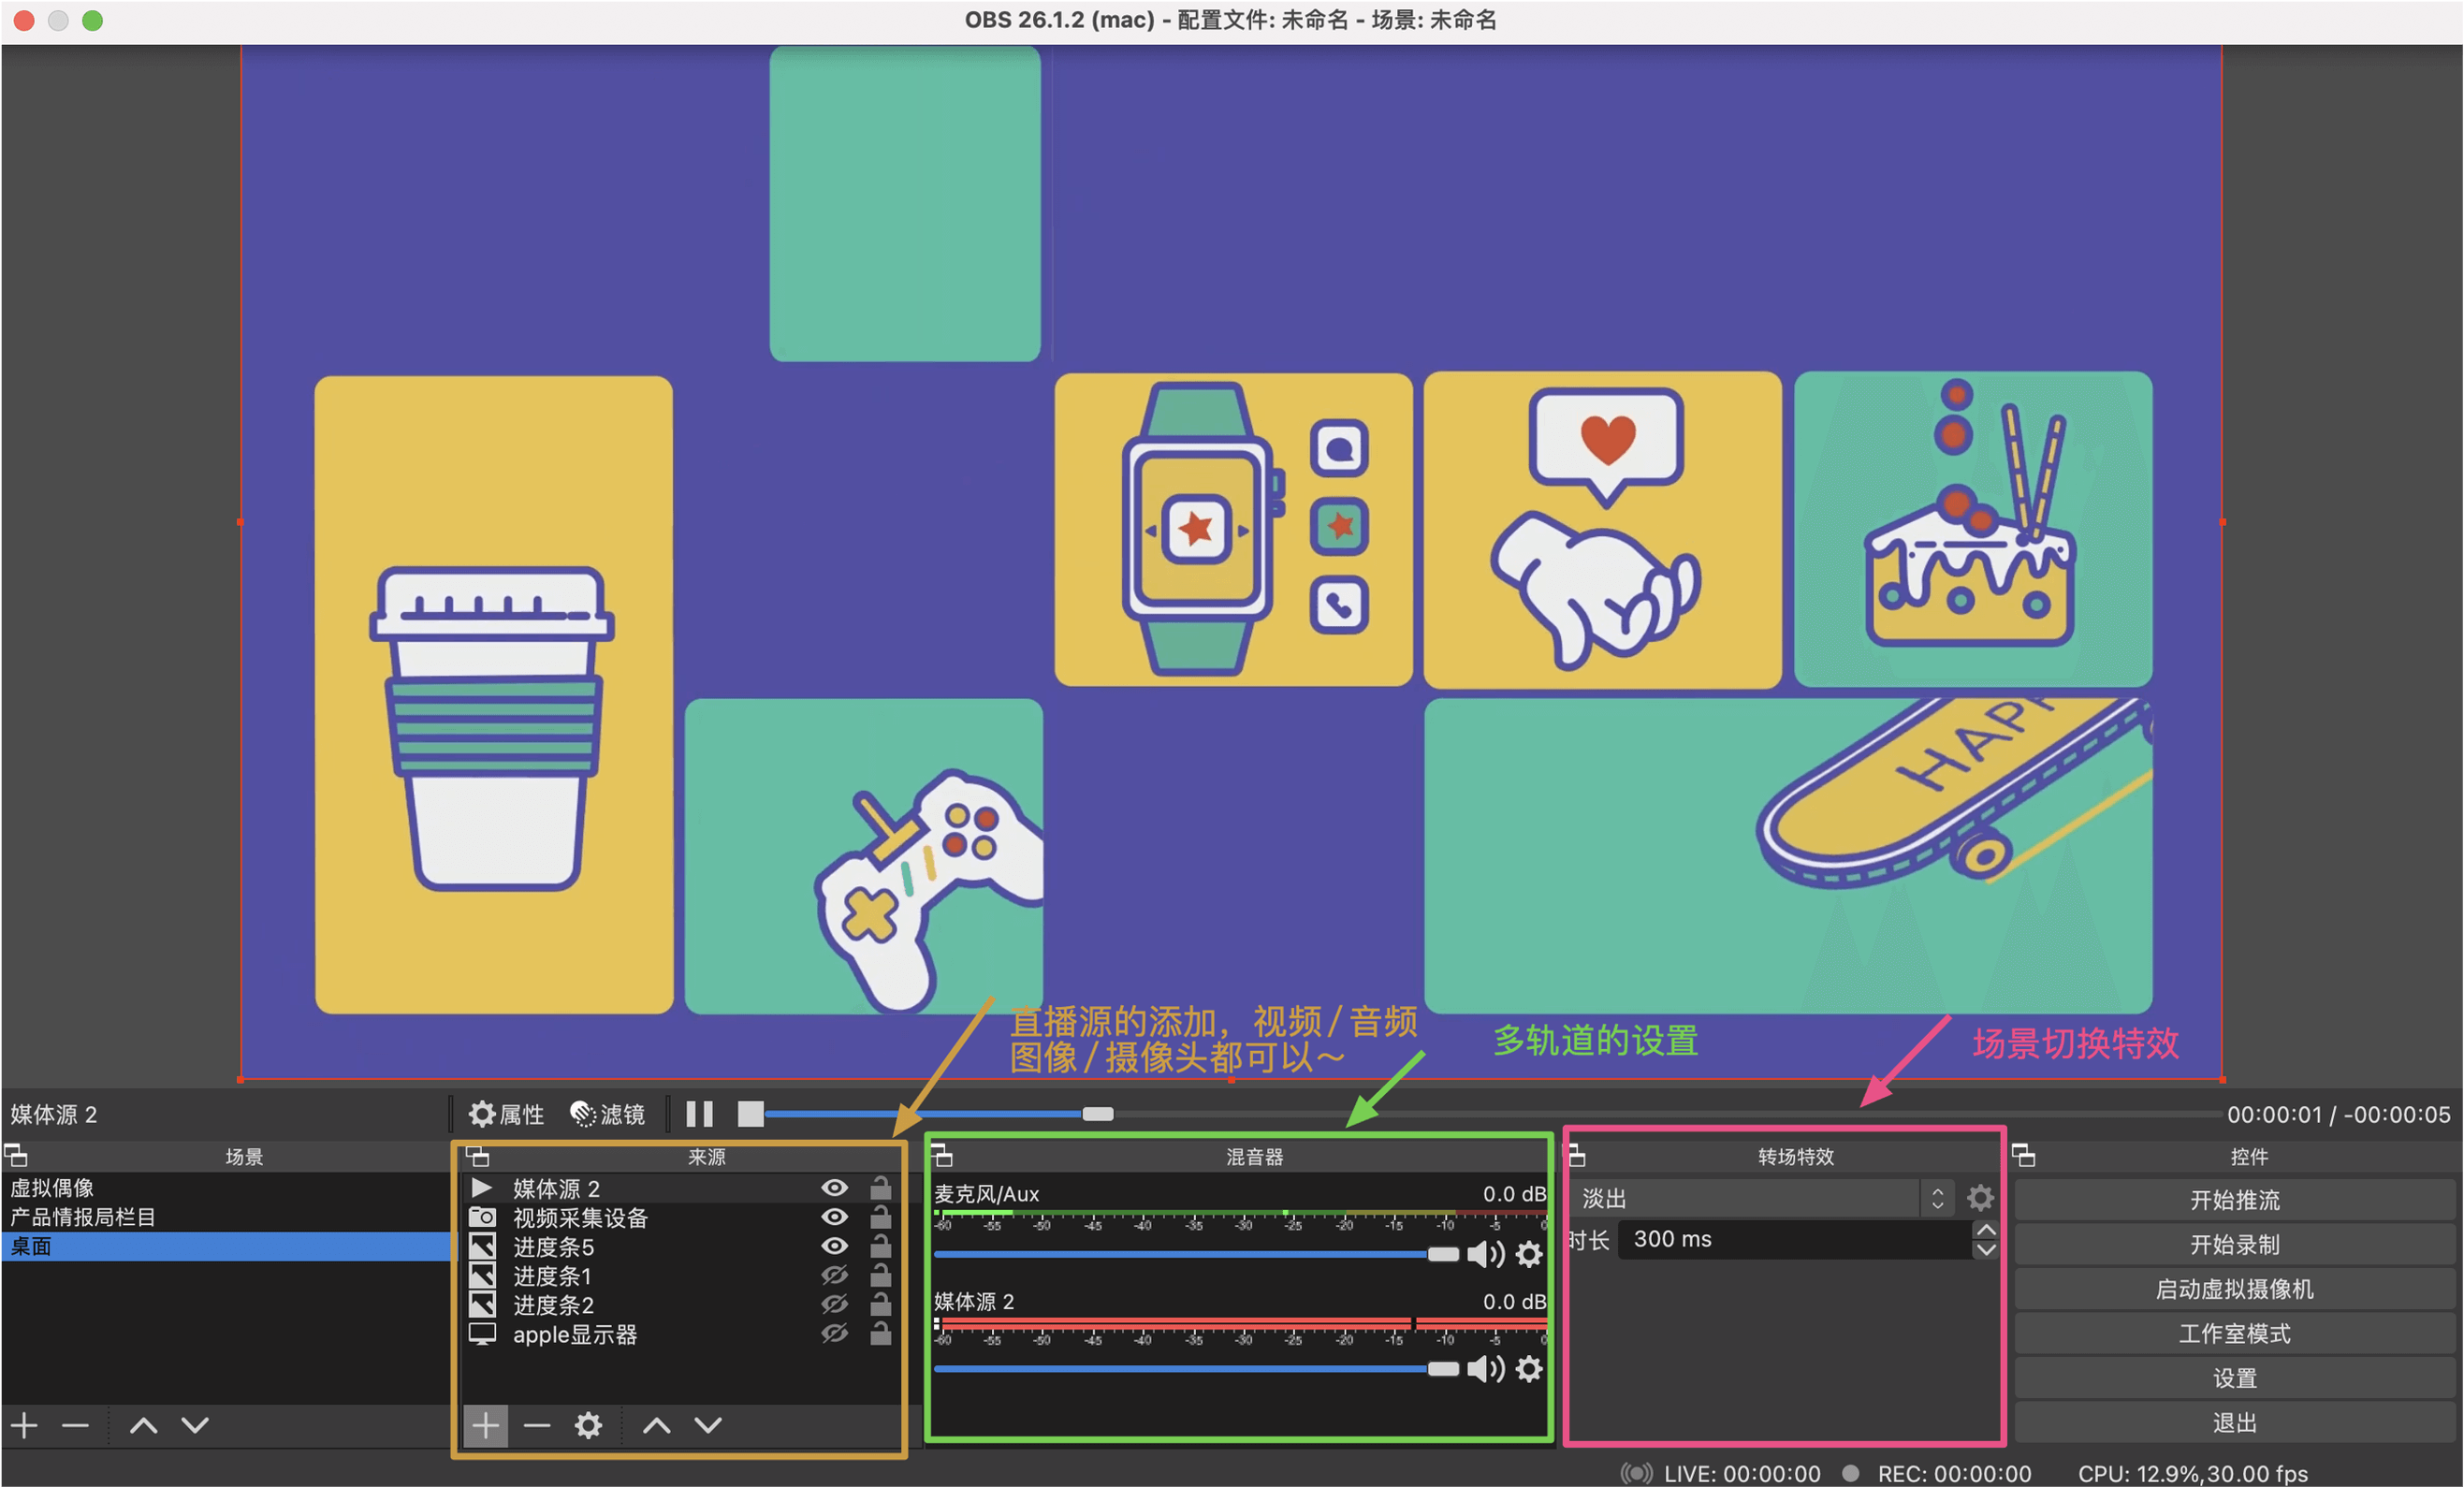Viewport: 2464px width, 1487px height.
Task: Select the 产品情报局栏目 scene
Action: click(x=83, y=1217)
